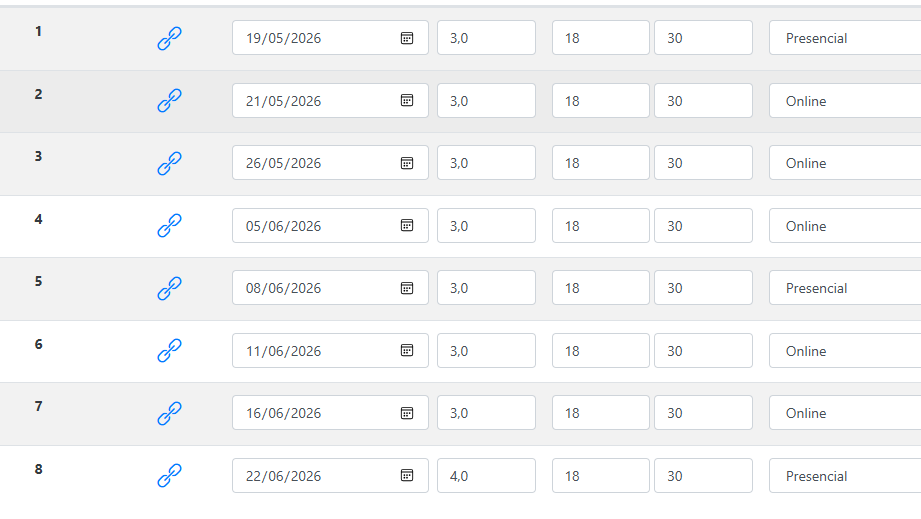Viewport: 921px width, 519px height.
Task: Expand the Online dropdown in row 2
Action: tap(844, 101)
